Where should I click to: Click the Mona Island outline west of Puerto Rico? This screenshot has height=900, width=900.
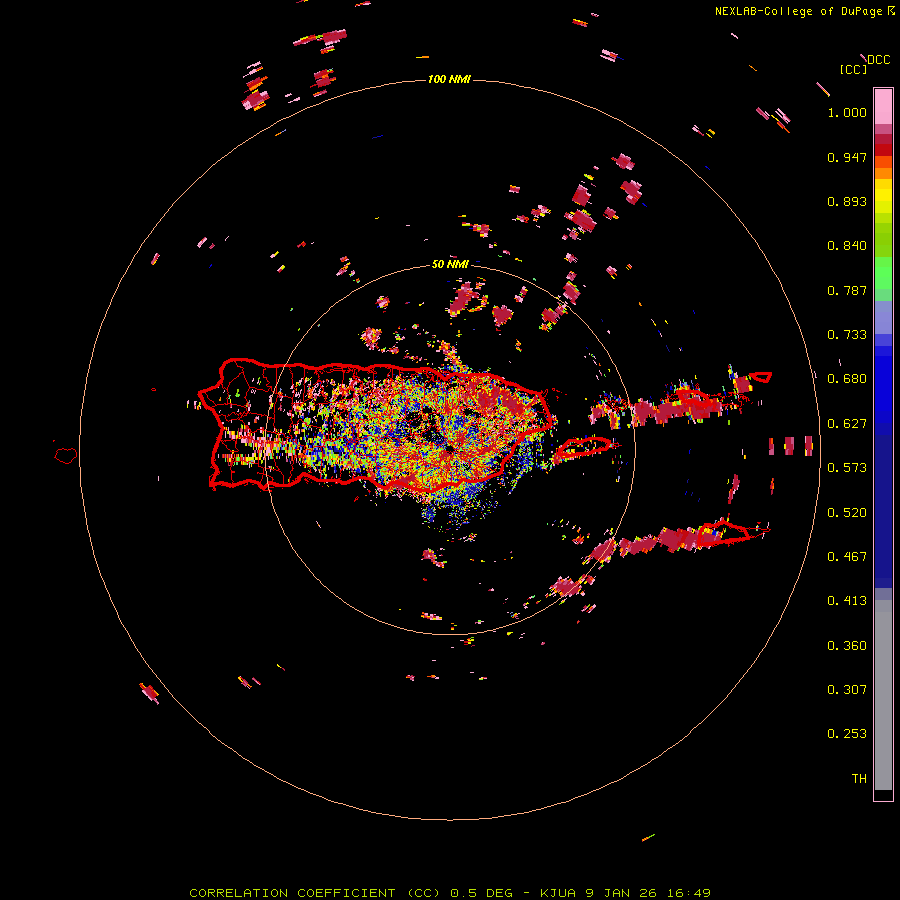[66, 456]
